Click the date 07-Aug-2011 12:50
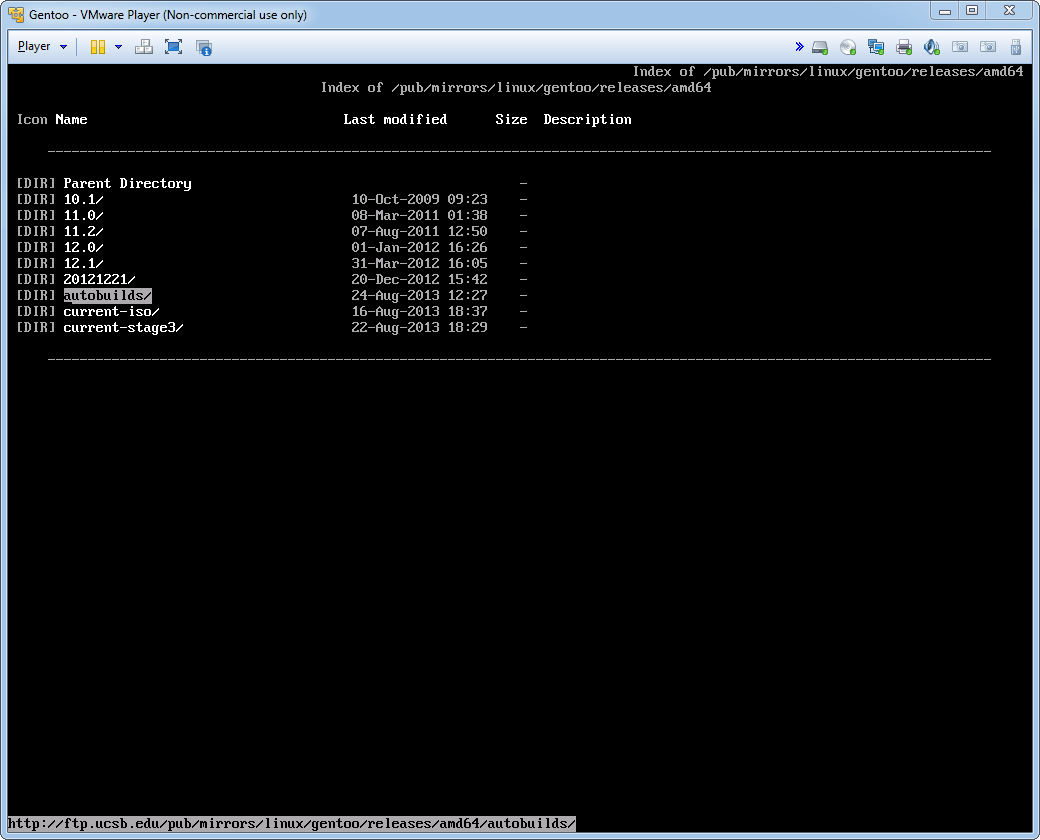1040x840 pixels. click(x=419, y=231)
